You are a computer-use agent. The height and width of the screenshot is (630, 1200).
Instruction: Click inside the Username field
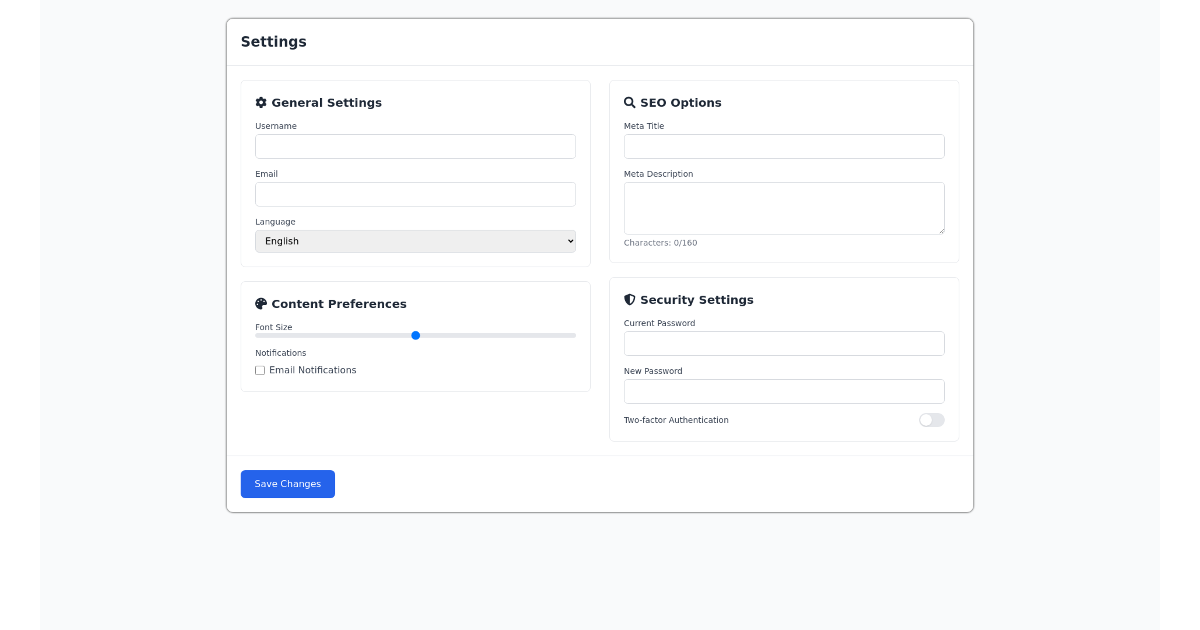(415, 146)
